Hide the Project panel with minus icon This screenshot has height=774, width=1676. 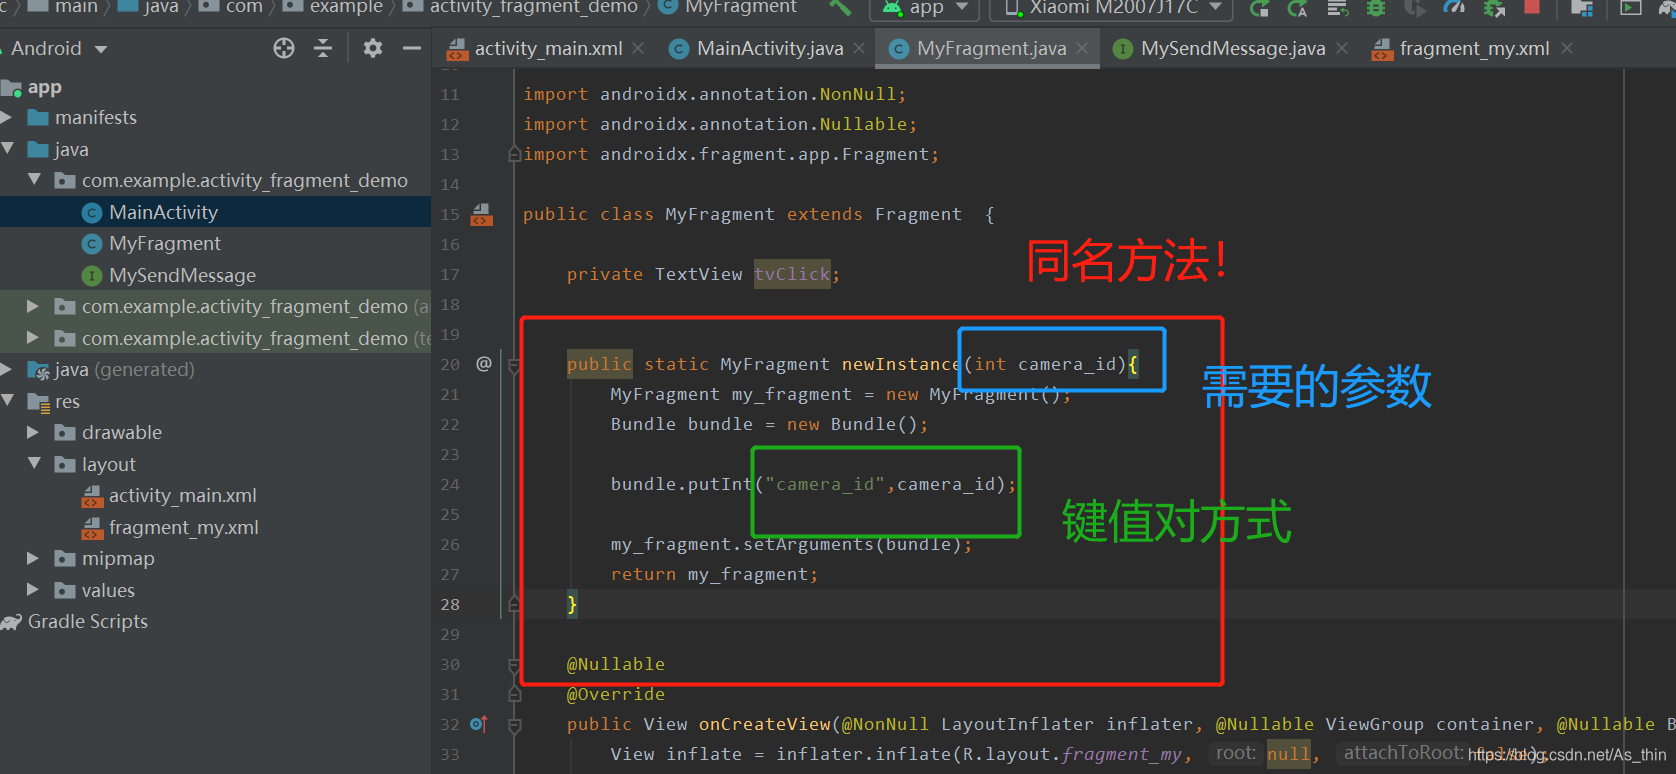(x=412, y=48)
